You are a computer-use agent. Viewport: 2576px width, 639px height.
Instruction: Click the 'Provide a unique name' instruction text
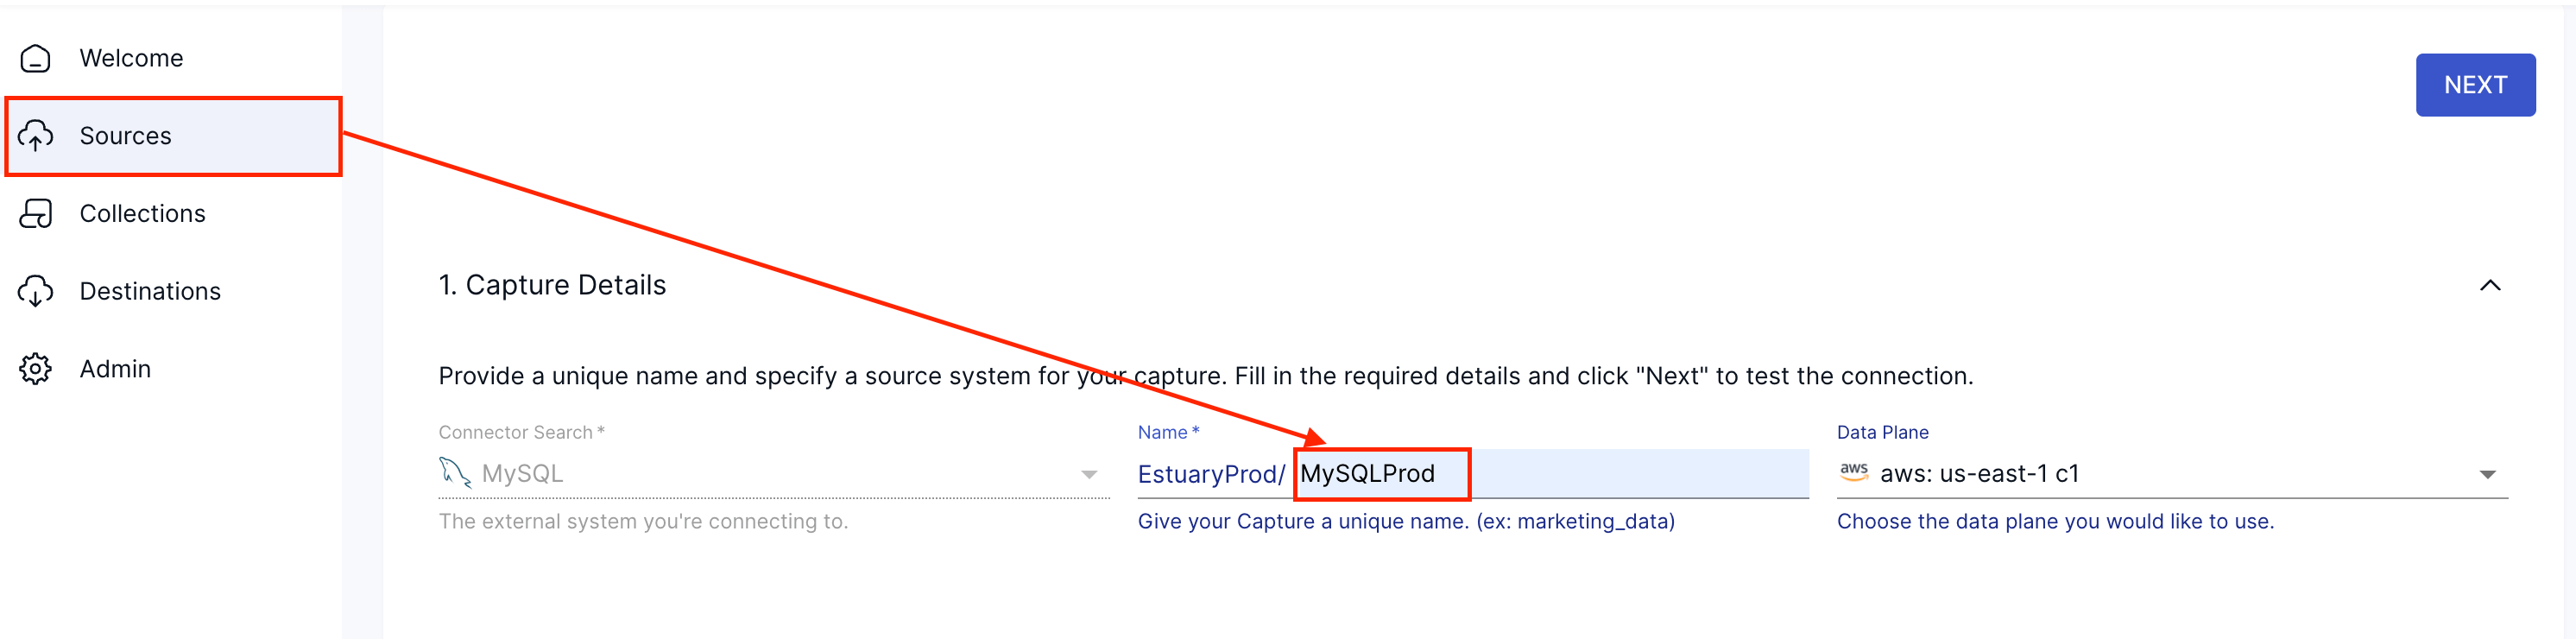1205,376
